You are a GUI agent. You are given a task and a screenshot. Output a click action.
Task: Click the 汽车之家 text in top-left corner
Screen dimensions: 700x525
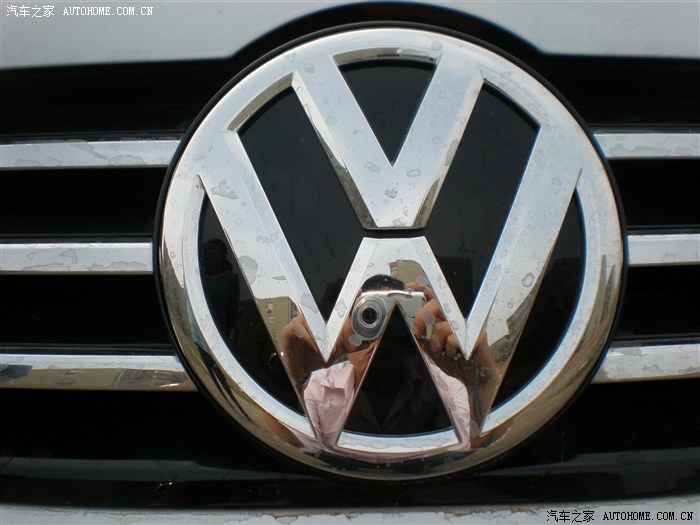pos(30,11)
